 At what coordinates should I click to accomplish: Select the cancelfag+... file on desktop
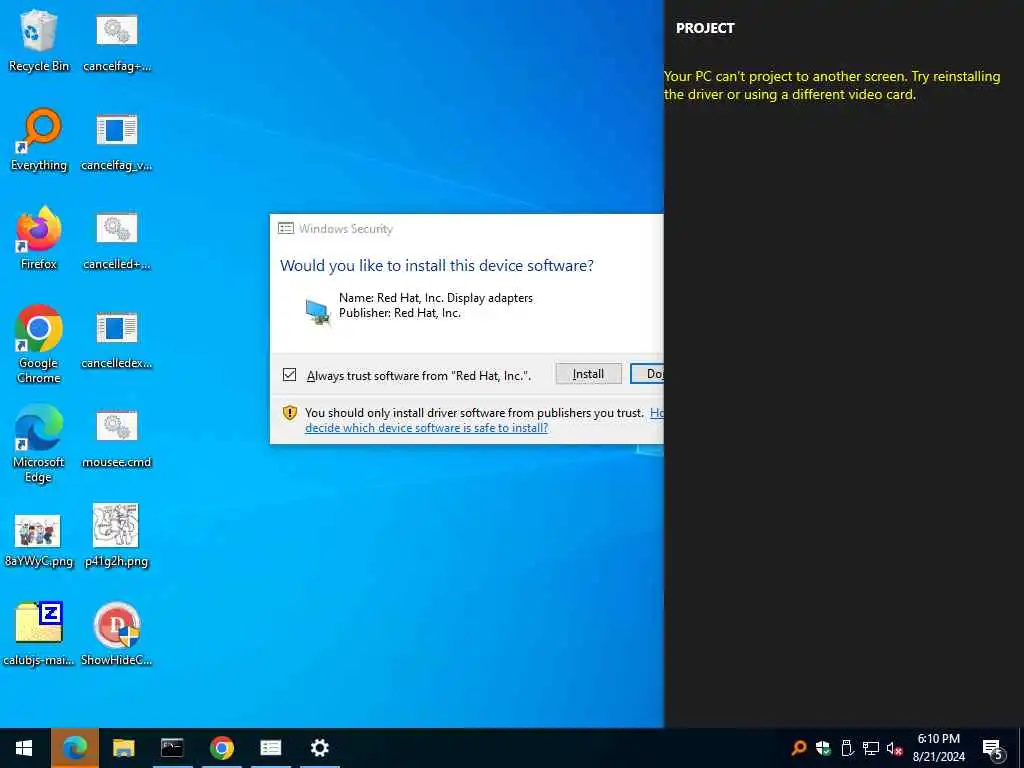(x=117, y=43)
